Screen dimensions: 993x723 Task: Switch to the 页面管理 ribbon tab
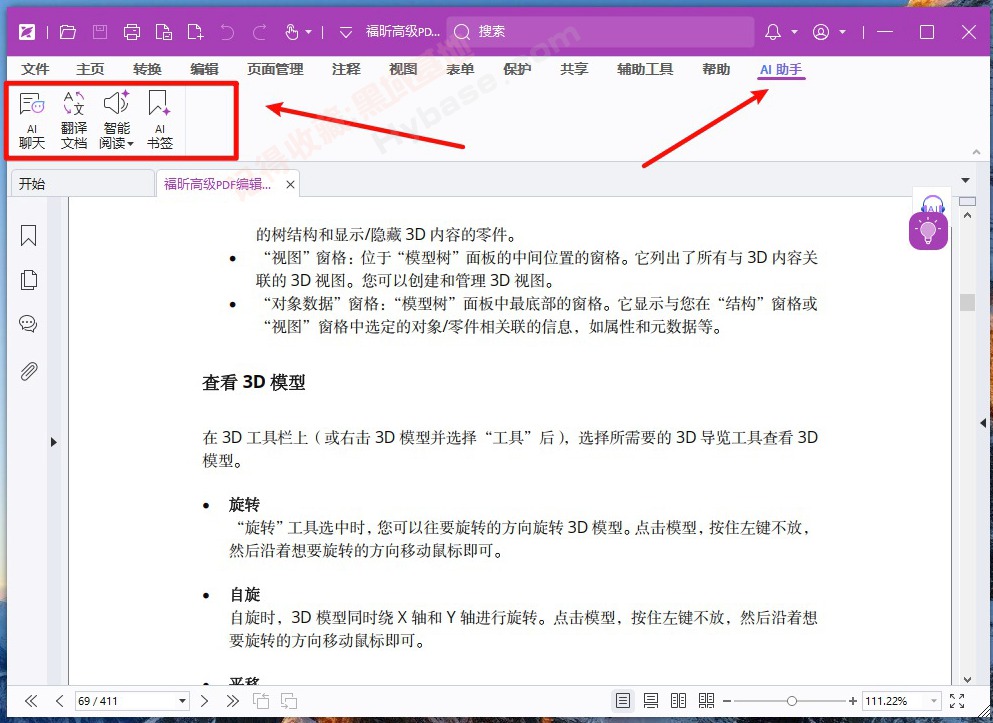[275, 69]
